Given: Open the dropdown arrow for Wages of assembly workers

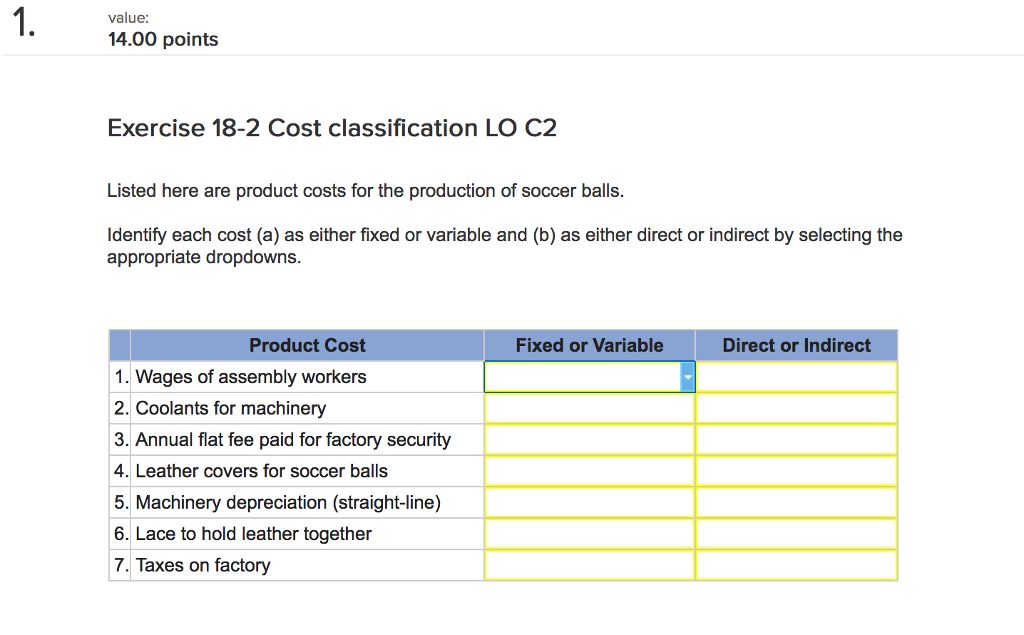Looking at the screenshot, I should tap(686, 376).
